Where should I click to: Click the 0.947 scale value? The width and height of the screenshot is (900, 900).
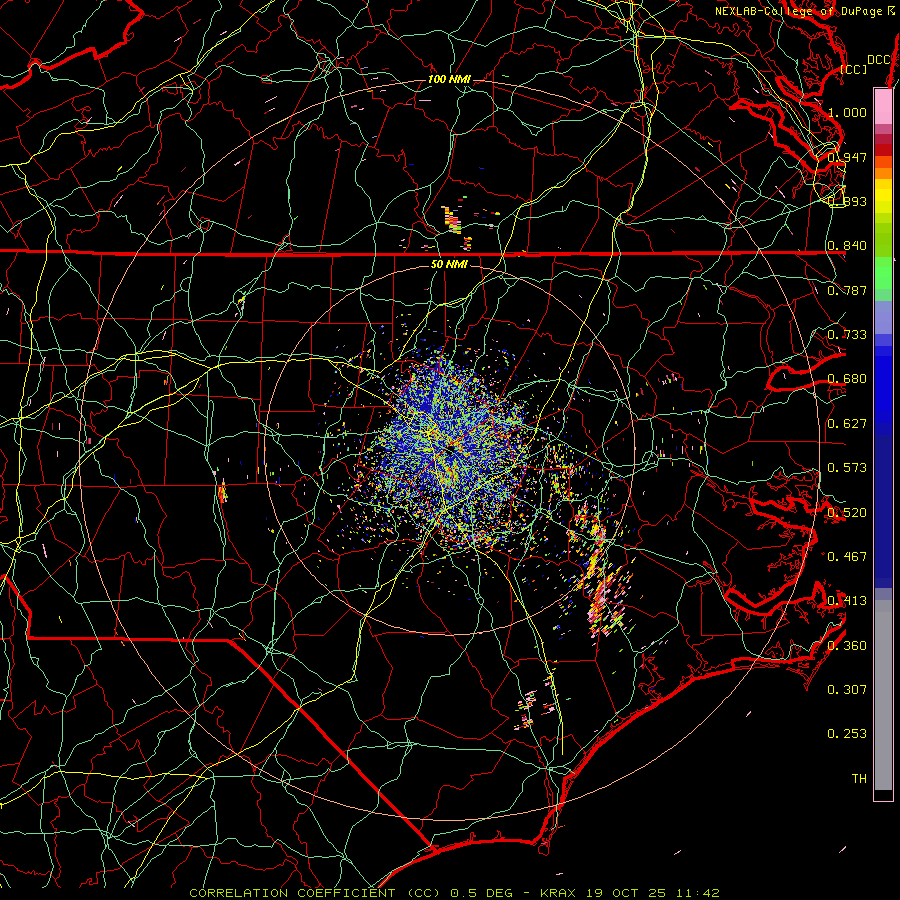[847, 157]
